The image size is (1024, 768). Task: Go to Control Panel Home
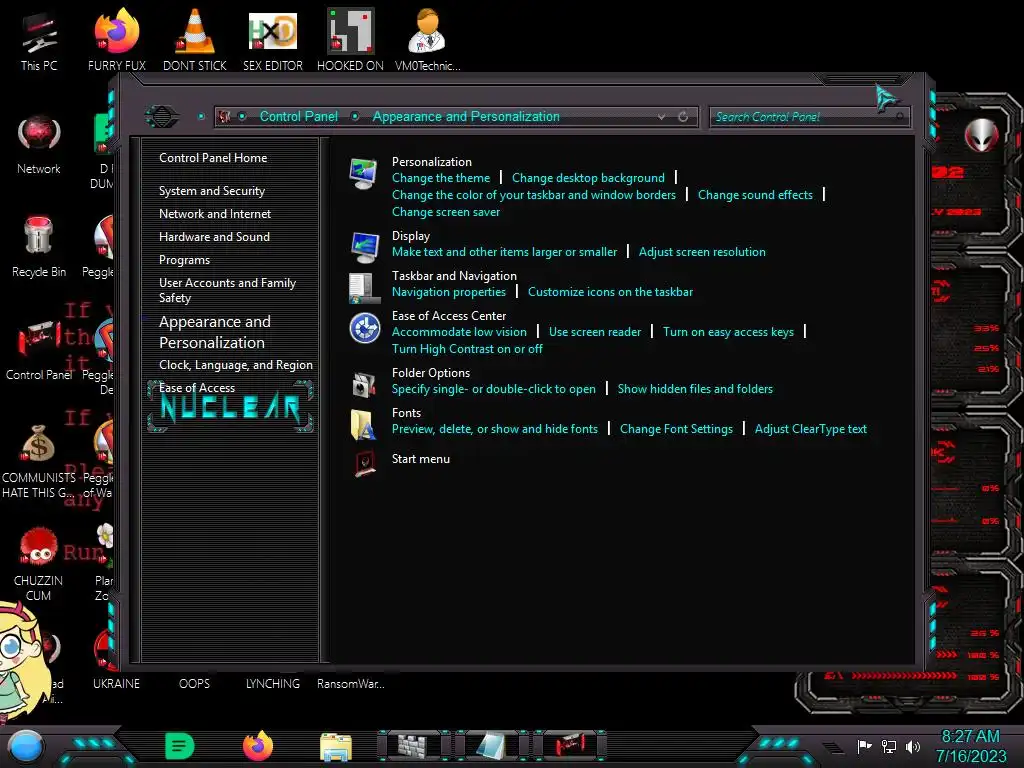click(x=213, y=157)
